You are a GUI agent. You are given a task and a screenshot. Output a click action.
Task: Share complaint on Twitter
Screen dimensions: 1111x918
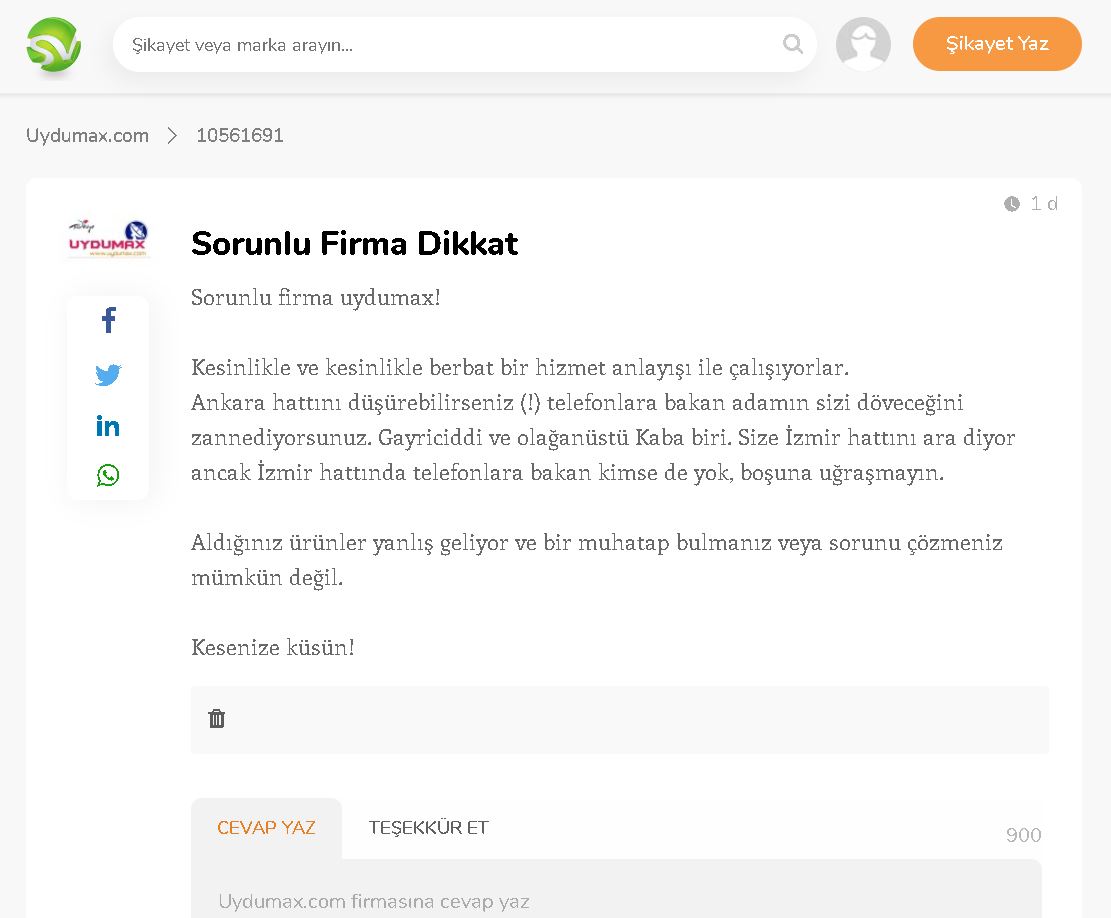point(108,375)
